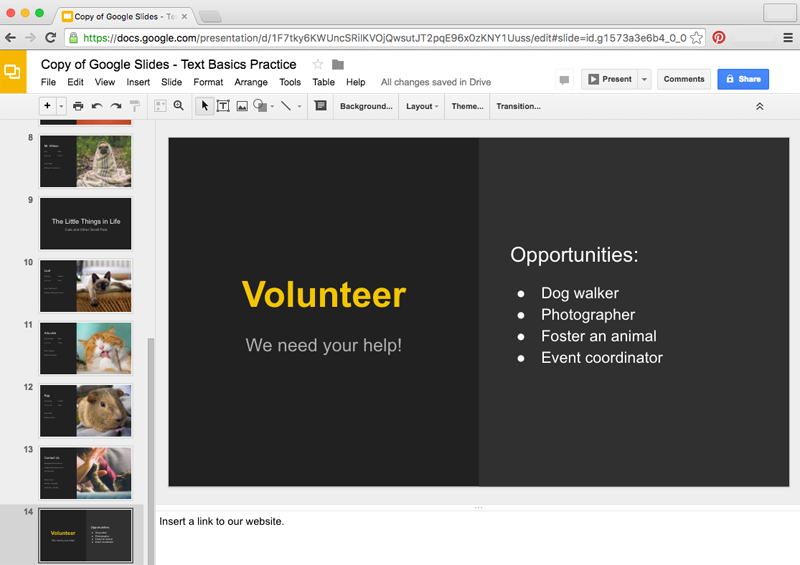
Task: Click the Pinterest extension icon
Action: [719, 37]
